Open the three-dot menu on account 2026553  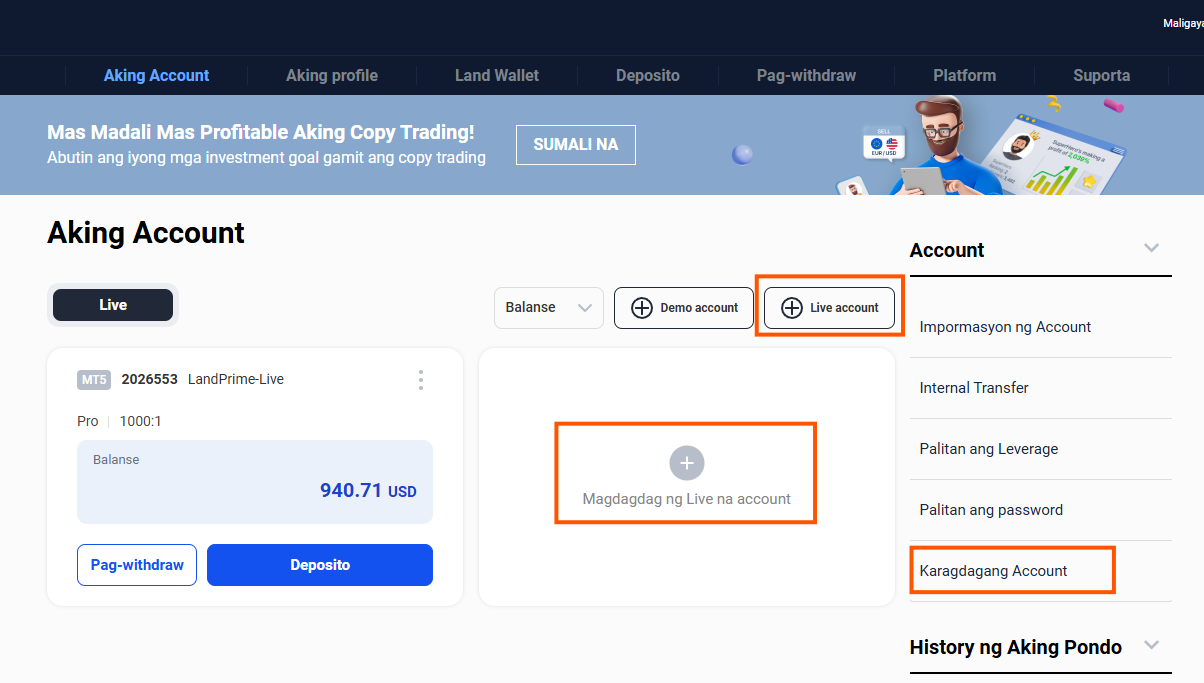420,380
